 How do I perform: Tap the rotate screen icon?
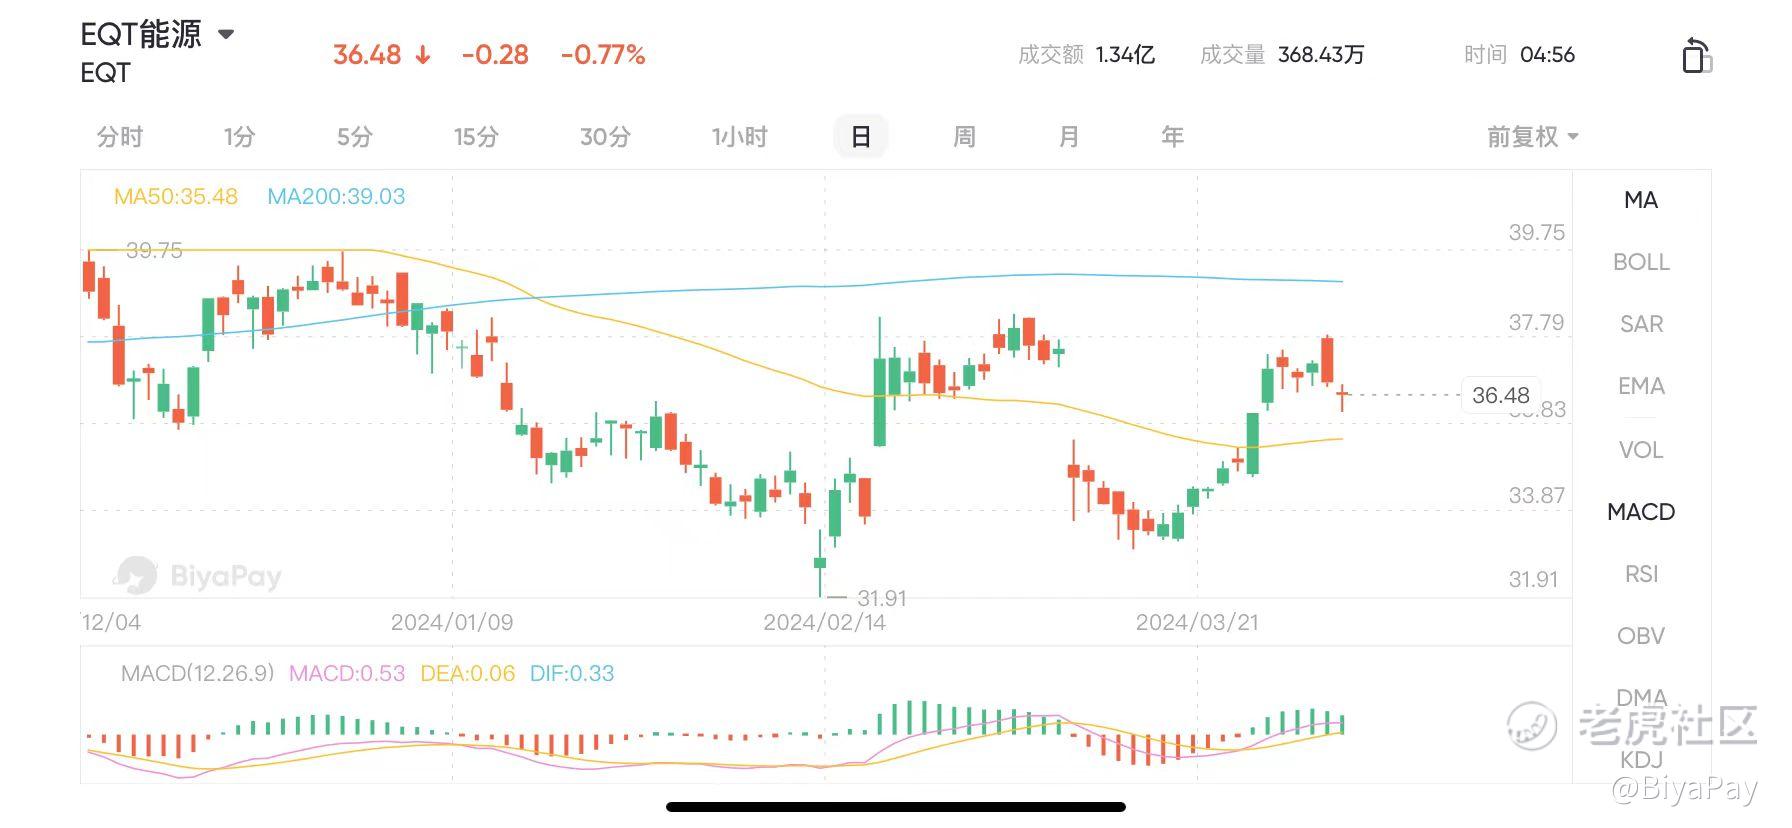tap(1696, 55)
